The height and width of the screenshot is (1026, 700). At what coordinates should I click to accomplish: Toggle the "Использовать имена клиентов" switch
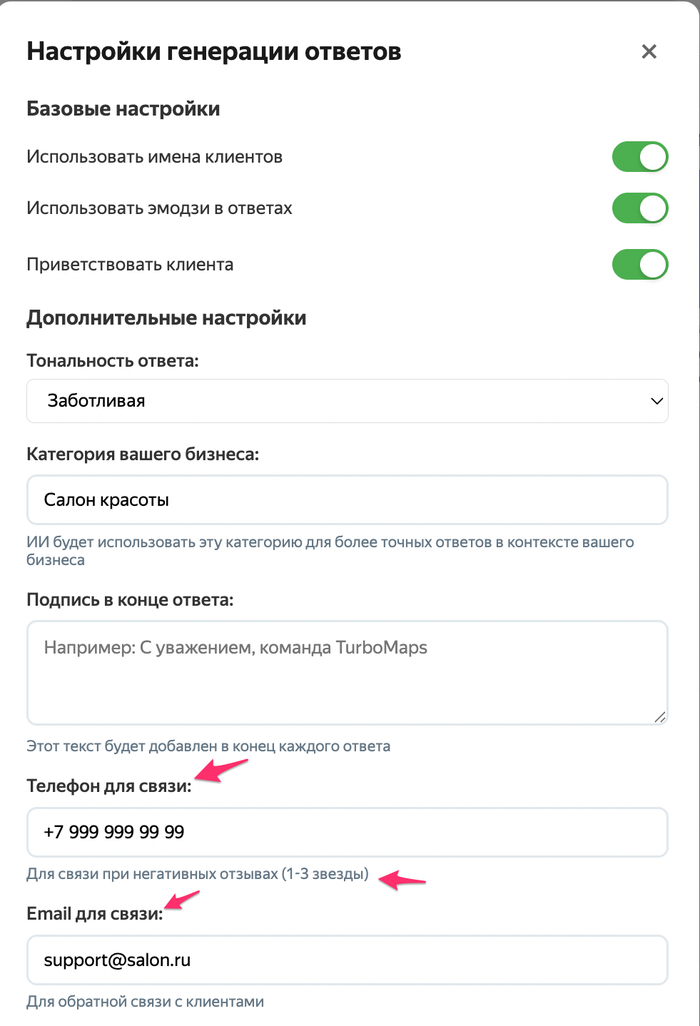coord(640,157)
